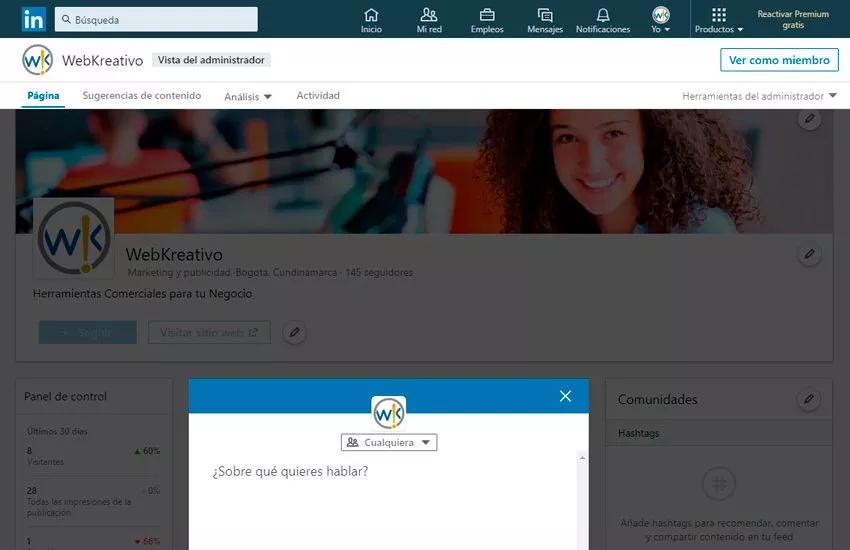Open the Yo profile menu
The image size is (850, 550).
[661, 21]
